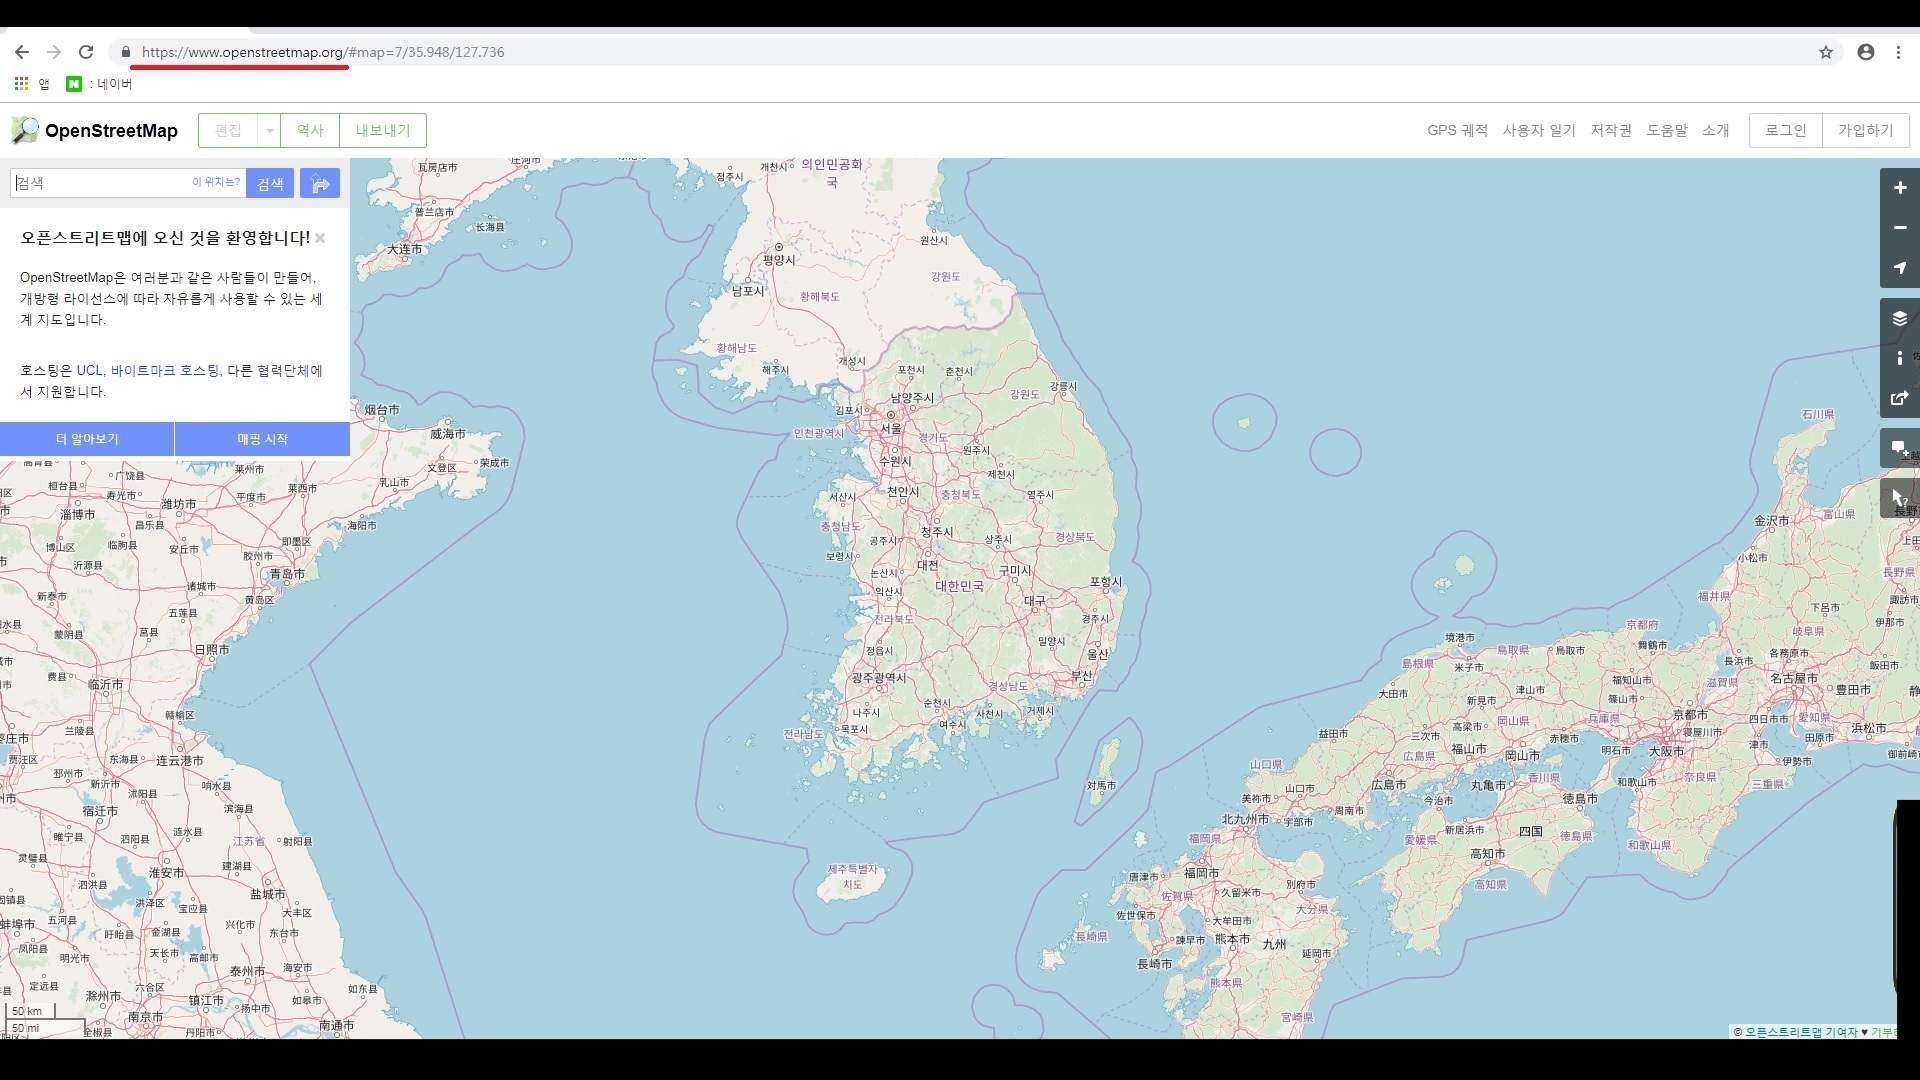Click the 광주광역시 label on the map
Screen dimensions: 1920x1080
(879, 678)
